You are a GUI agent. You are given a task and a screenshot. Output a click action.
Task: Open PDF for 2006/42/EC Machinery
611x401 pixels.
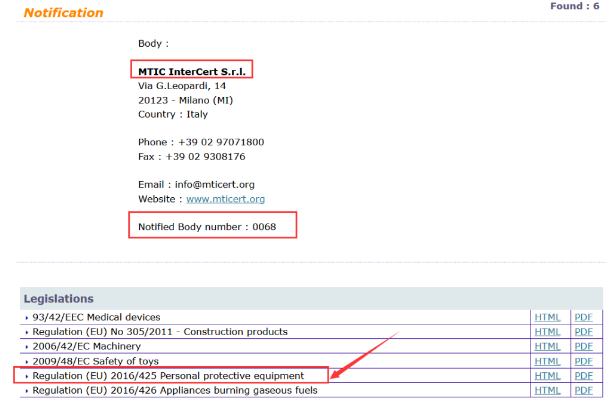583,346
